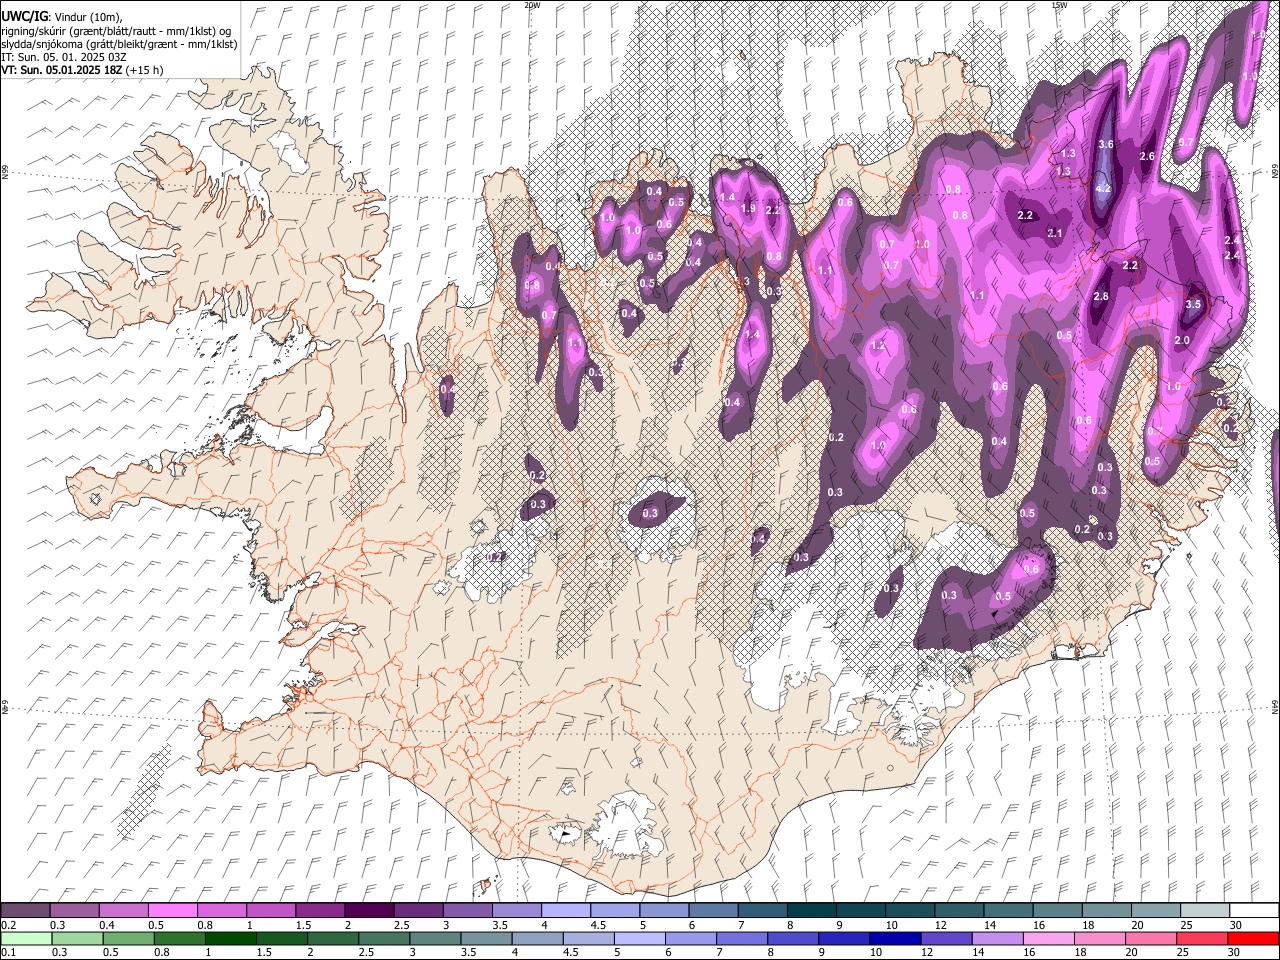Pick top-row swatch between 1 and 1.5
The width and height of the screenshot is (1280, 960).
pos(271,910)
